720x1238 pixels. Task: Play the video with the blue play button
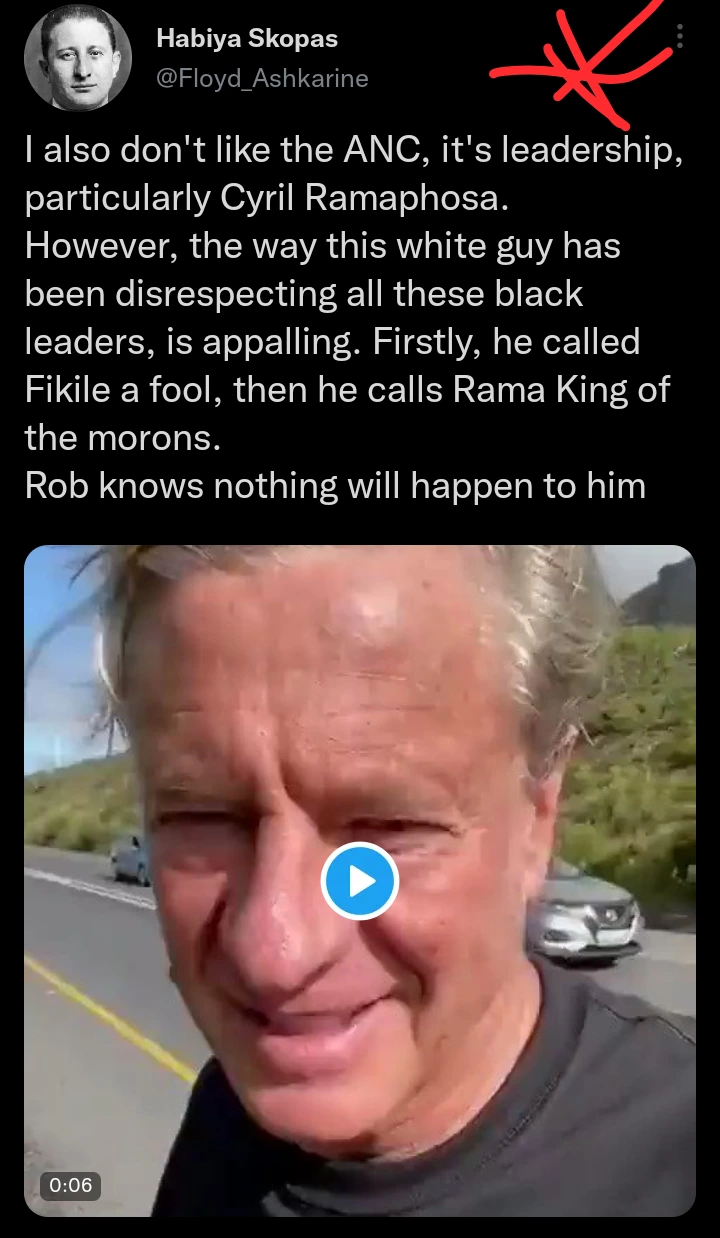pyautogui.click(x=360, y=881)
